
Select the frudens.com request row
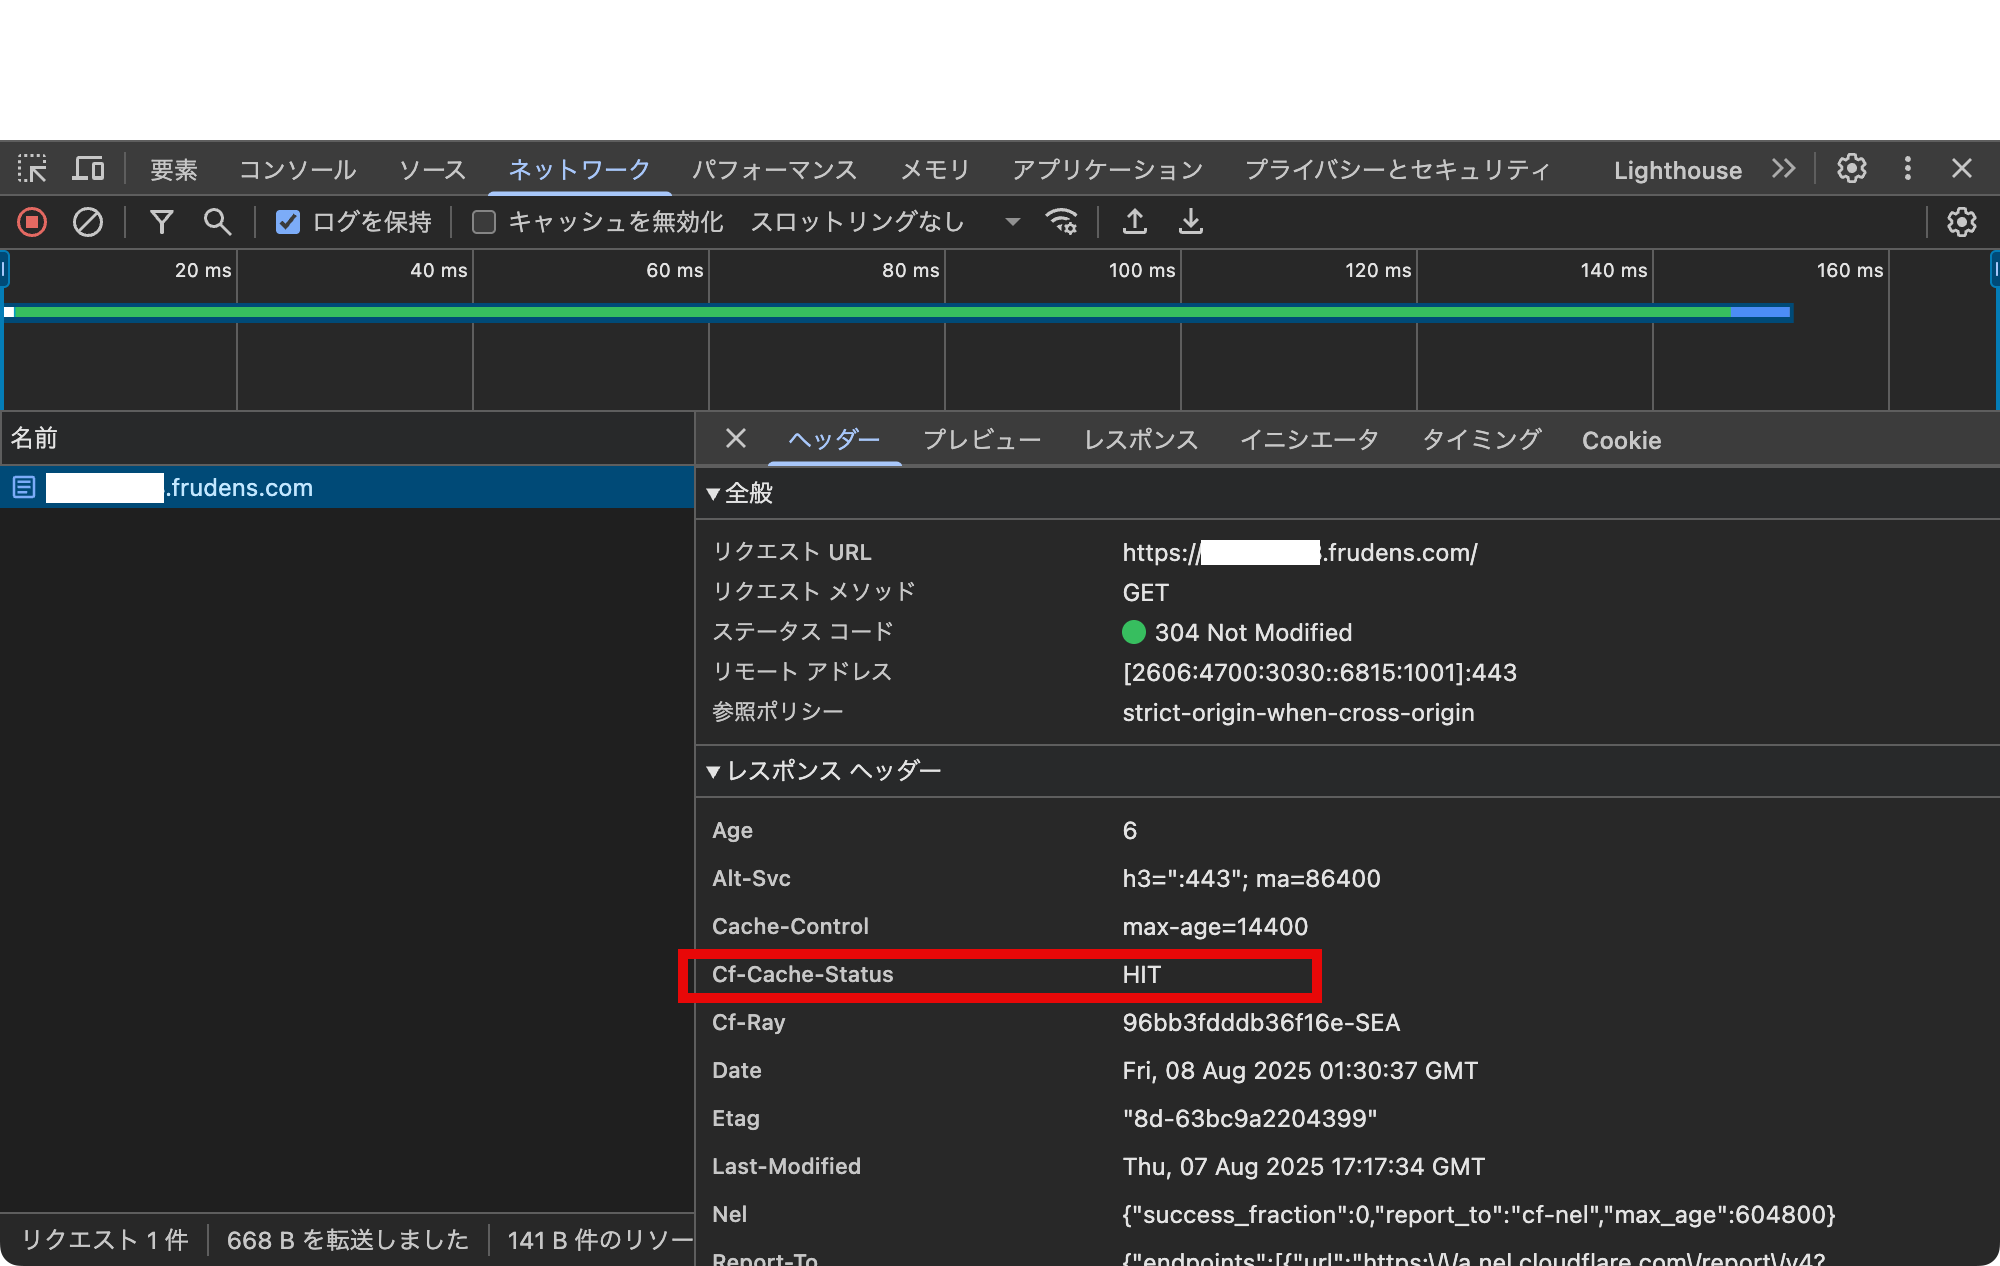point(347,487)
